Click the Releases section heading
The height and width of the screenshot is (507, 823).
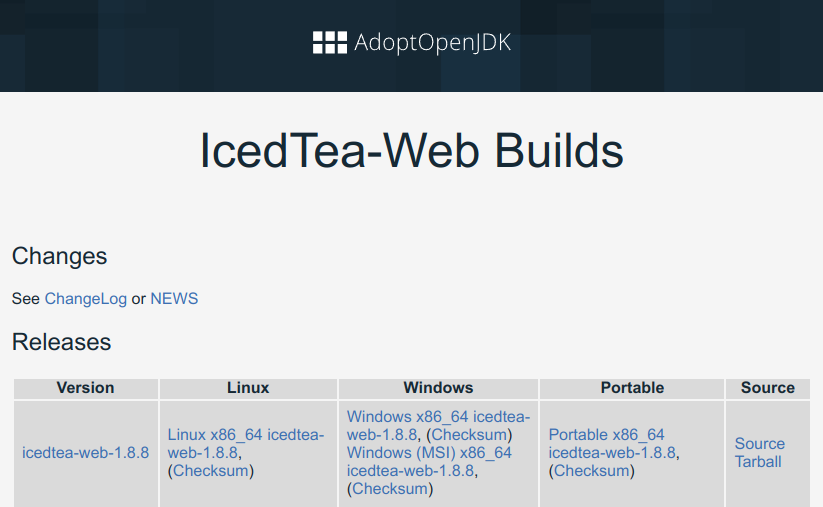coord(61,342)
